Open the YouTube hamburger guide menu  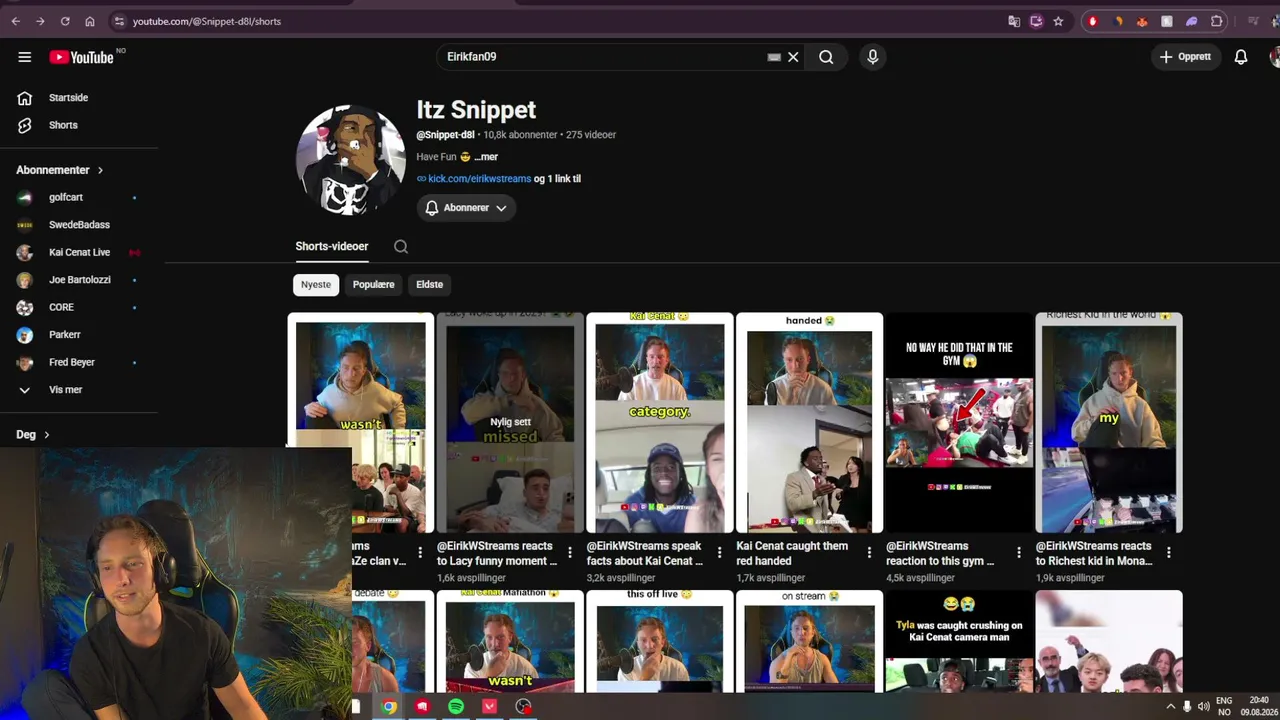click(25, 57)
